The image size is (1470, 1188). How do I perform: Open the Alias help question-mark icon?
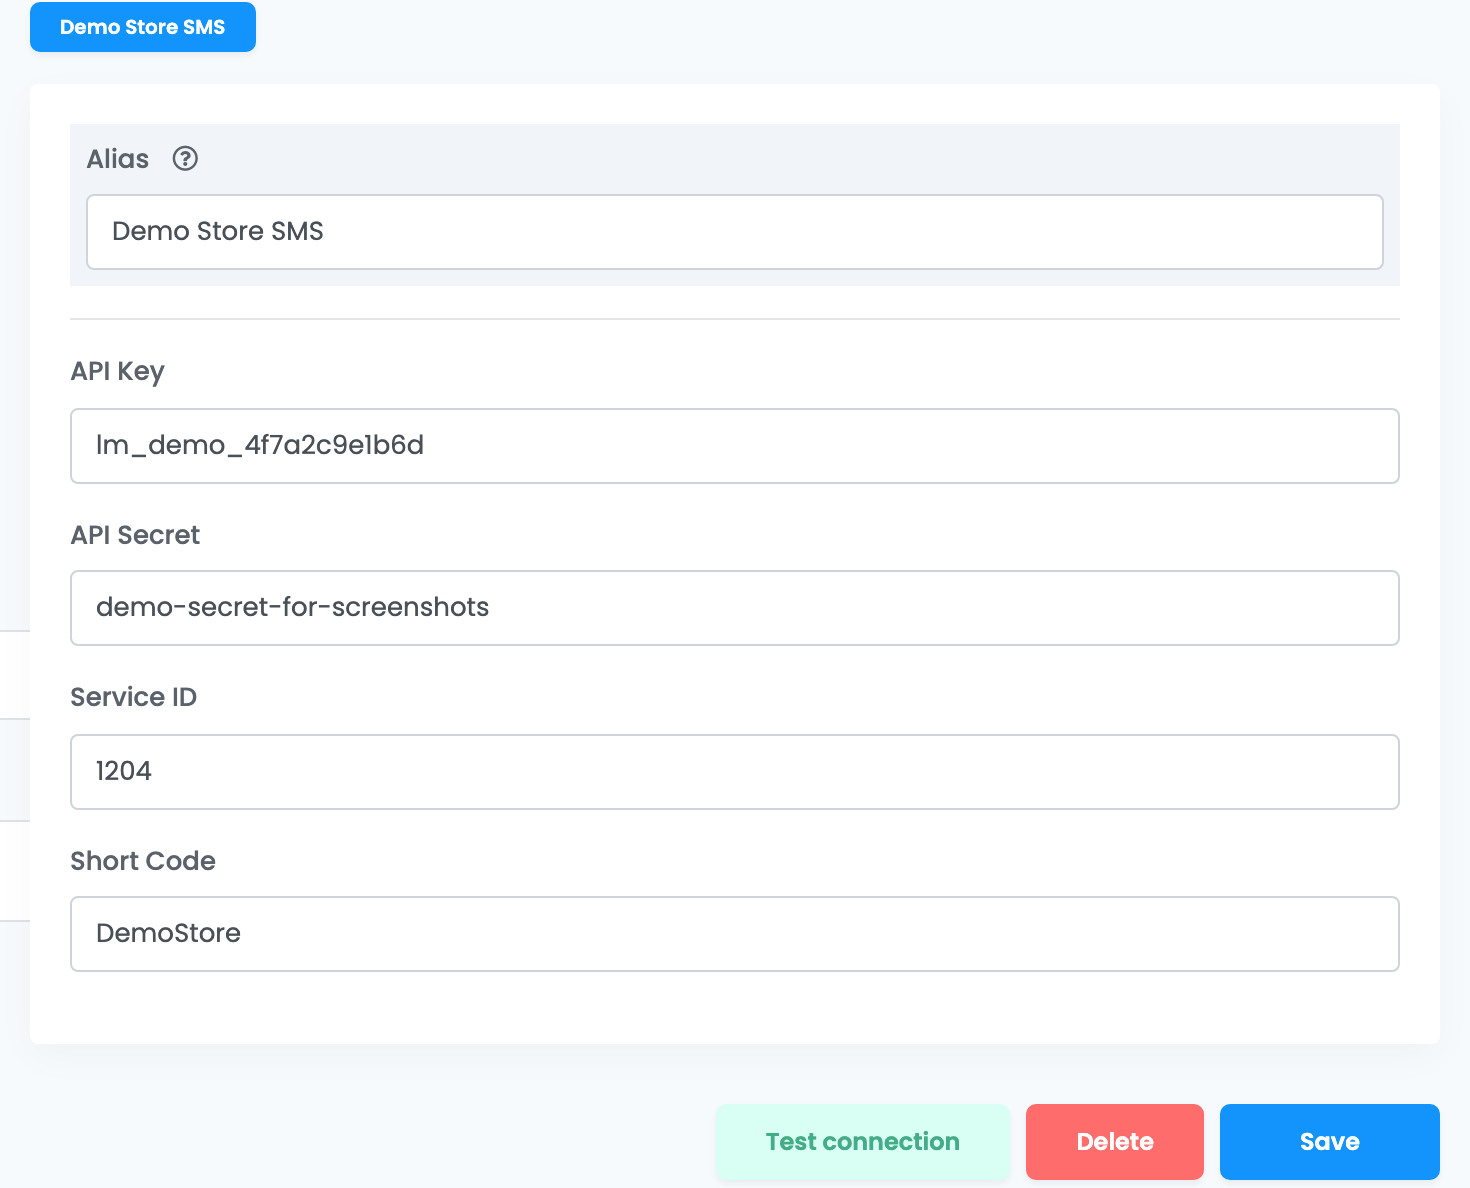coord(185,159)
